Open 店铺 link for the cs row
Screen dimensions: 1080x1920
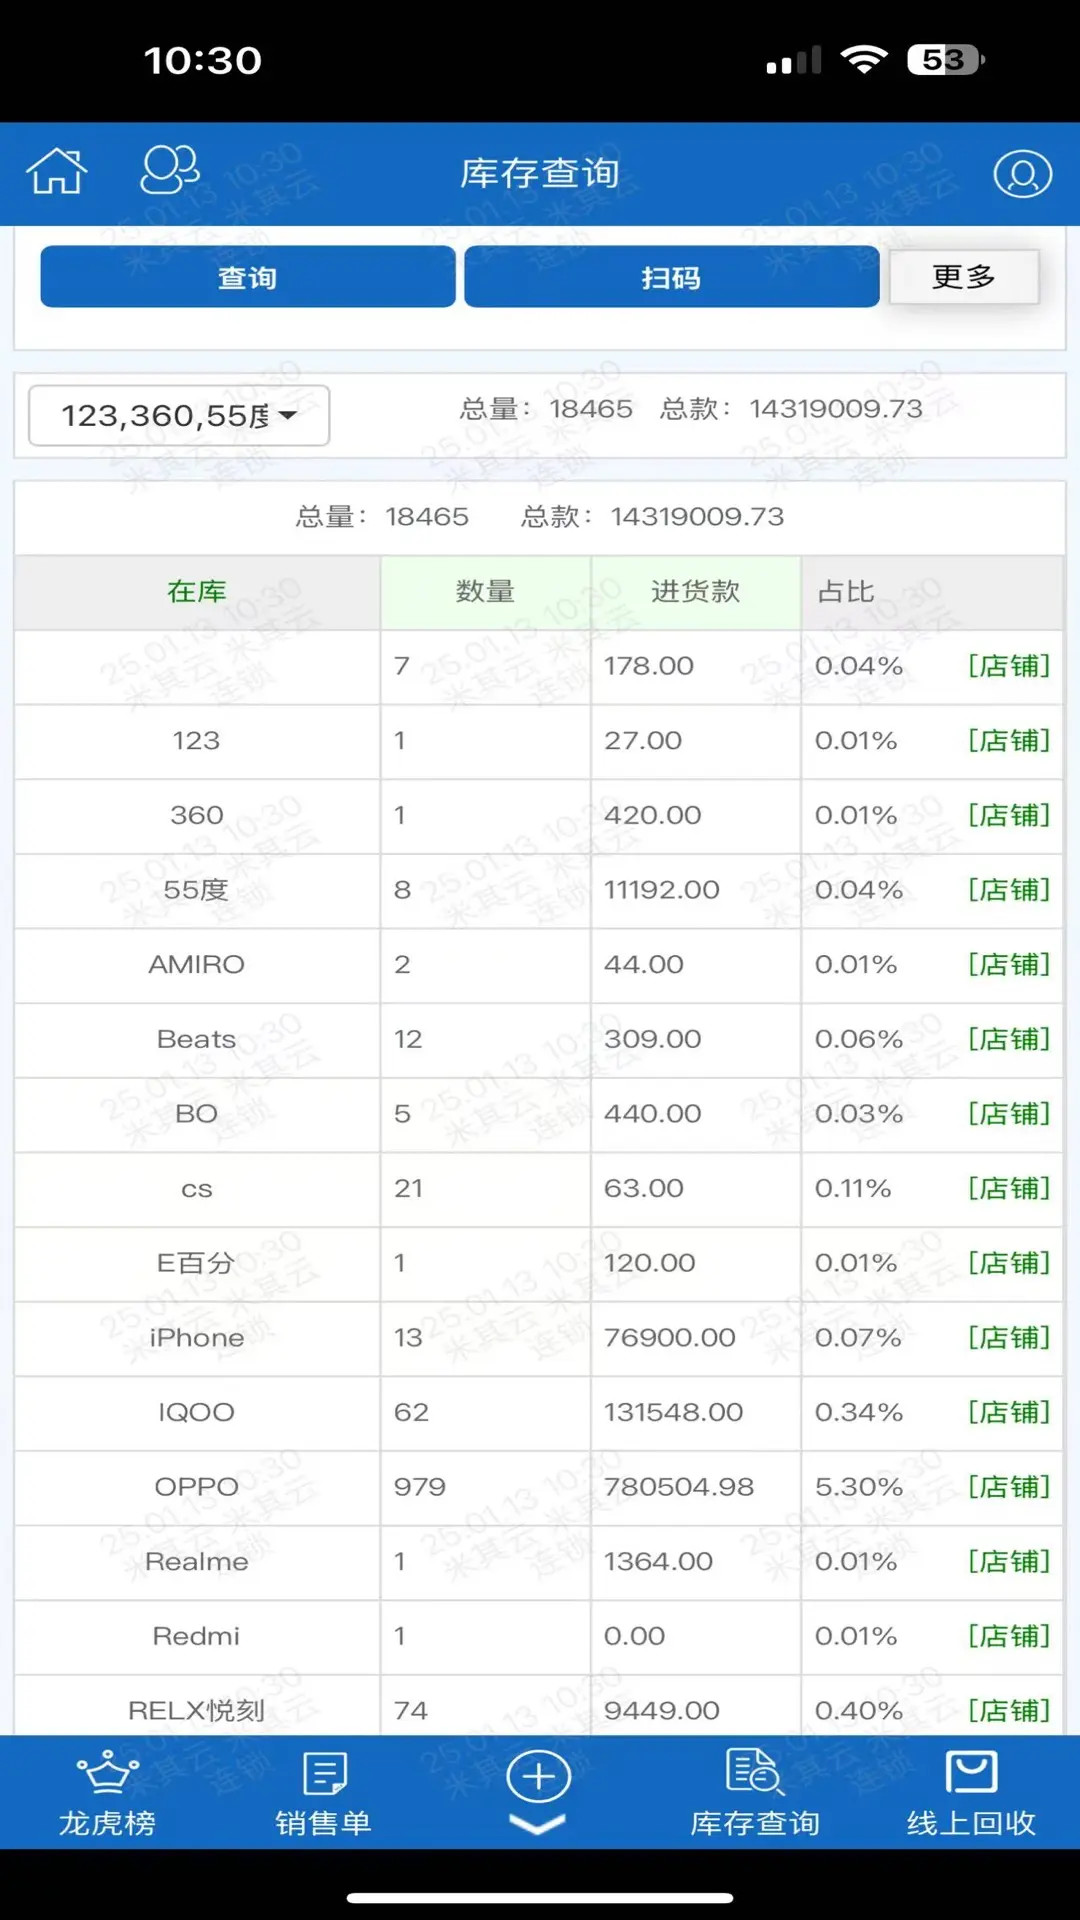tap(1008, 1189)
